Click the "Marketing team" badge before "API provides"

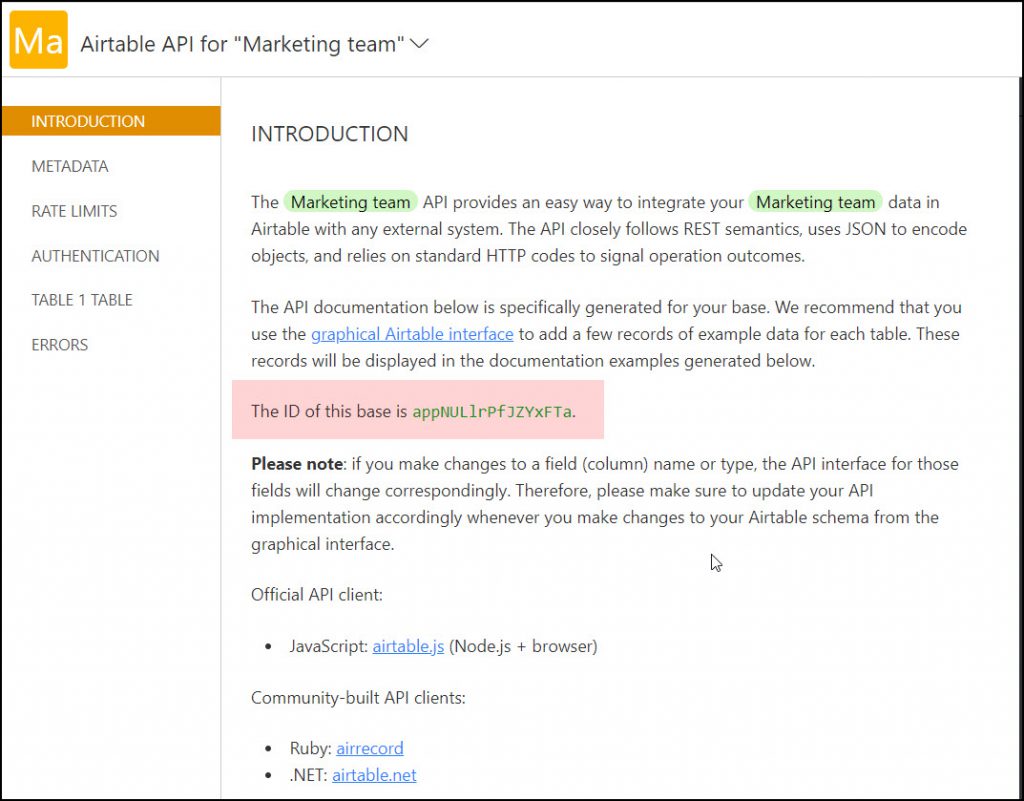350,202
